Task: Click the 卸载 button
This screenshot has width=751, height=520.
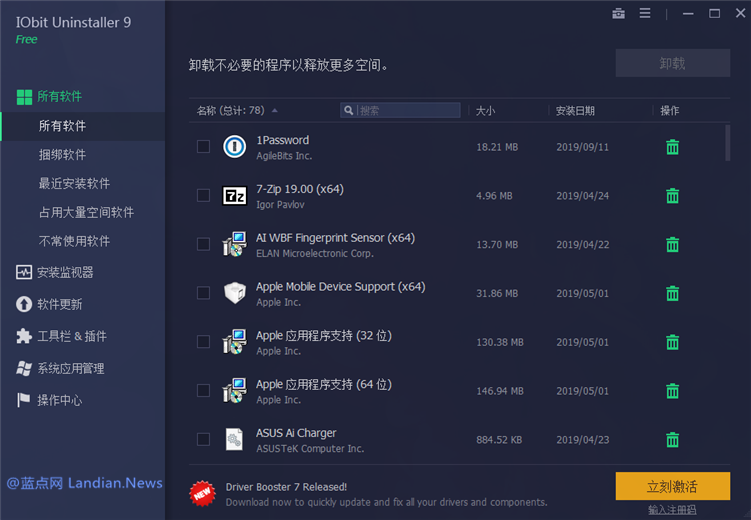Action: pyautogui.click(x=672, y=63)
